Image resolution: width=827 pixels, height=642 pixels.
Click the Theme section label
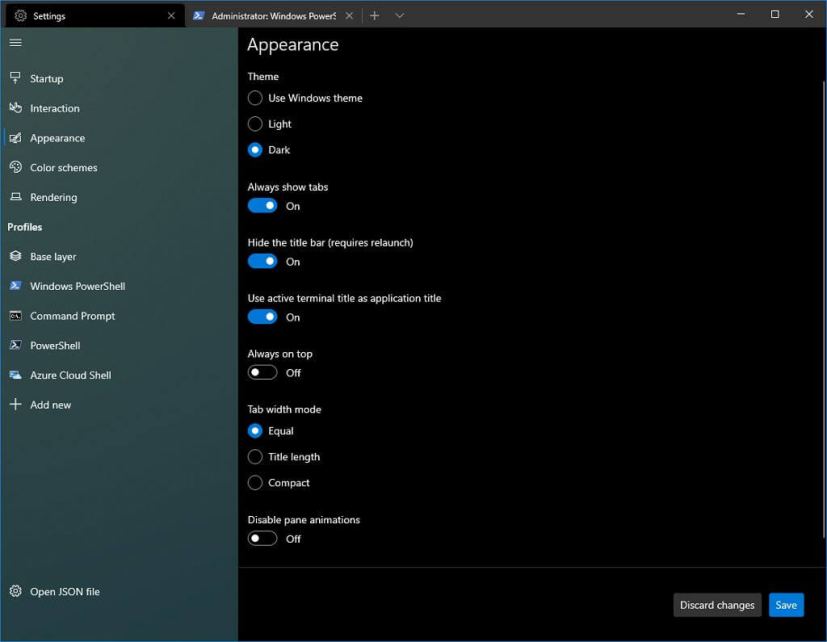click(263, 76)
